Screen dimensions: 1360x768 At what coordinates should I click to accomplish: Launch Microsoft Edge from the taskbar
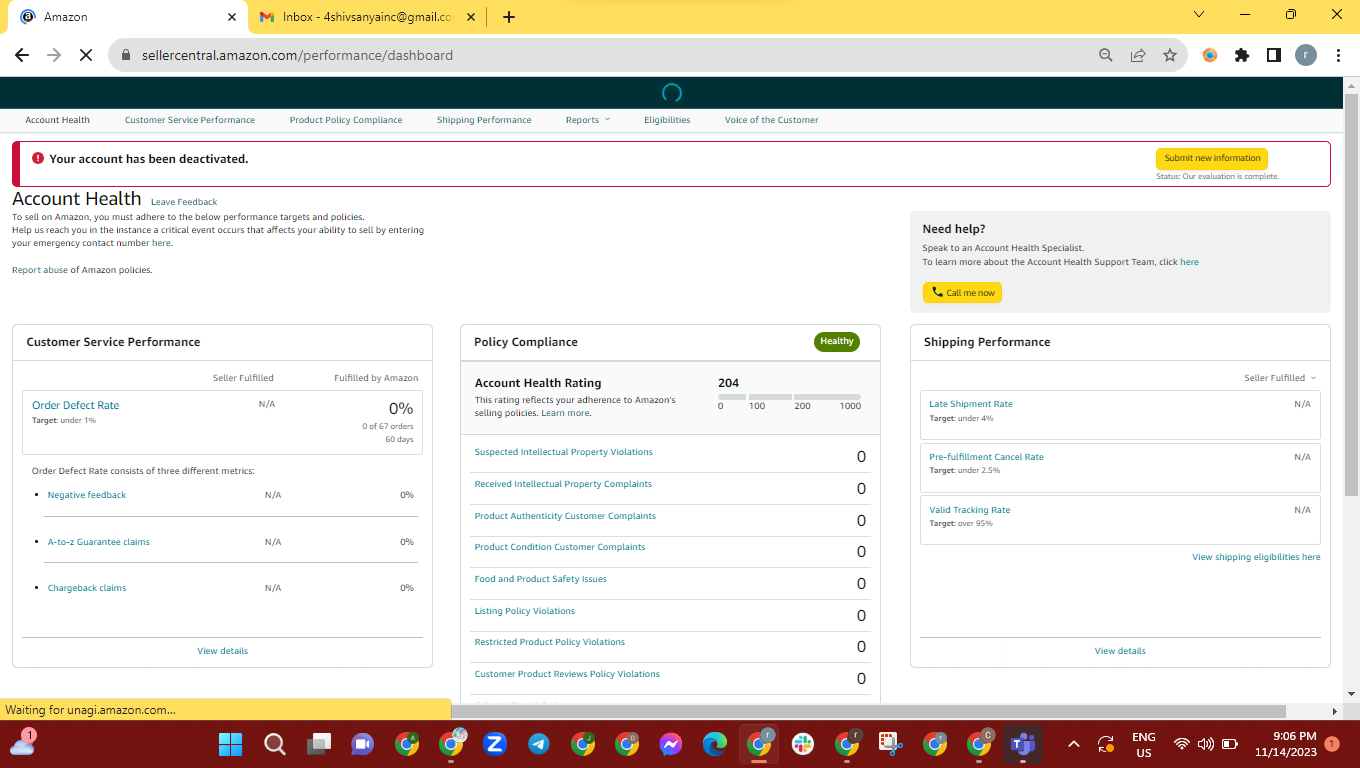click(x=714, y=744)
